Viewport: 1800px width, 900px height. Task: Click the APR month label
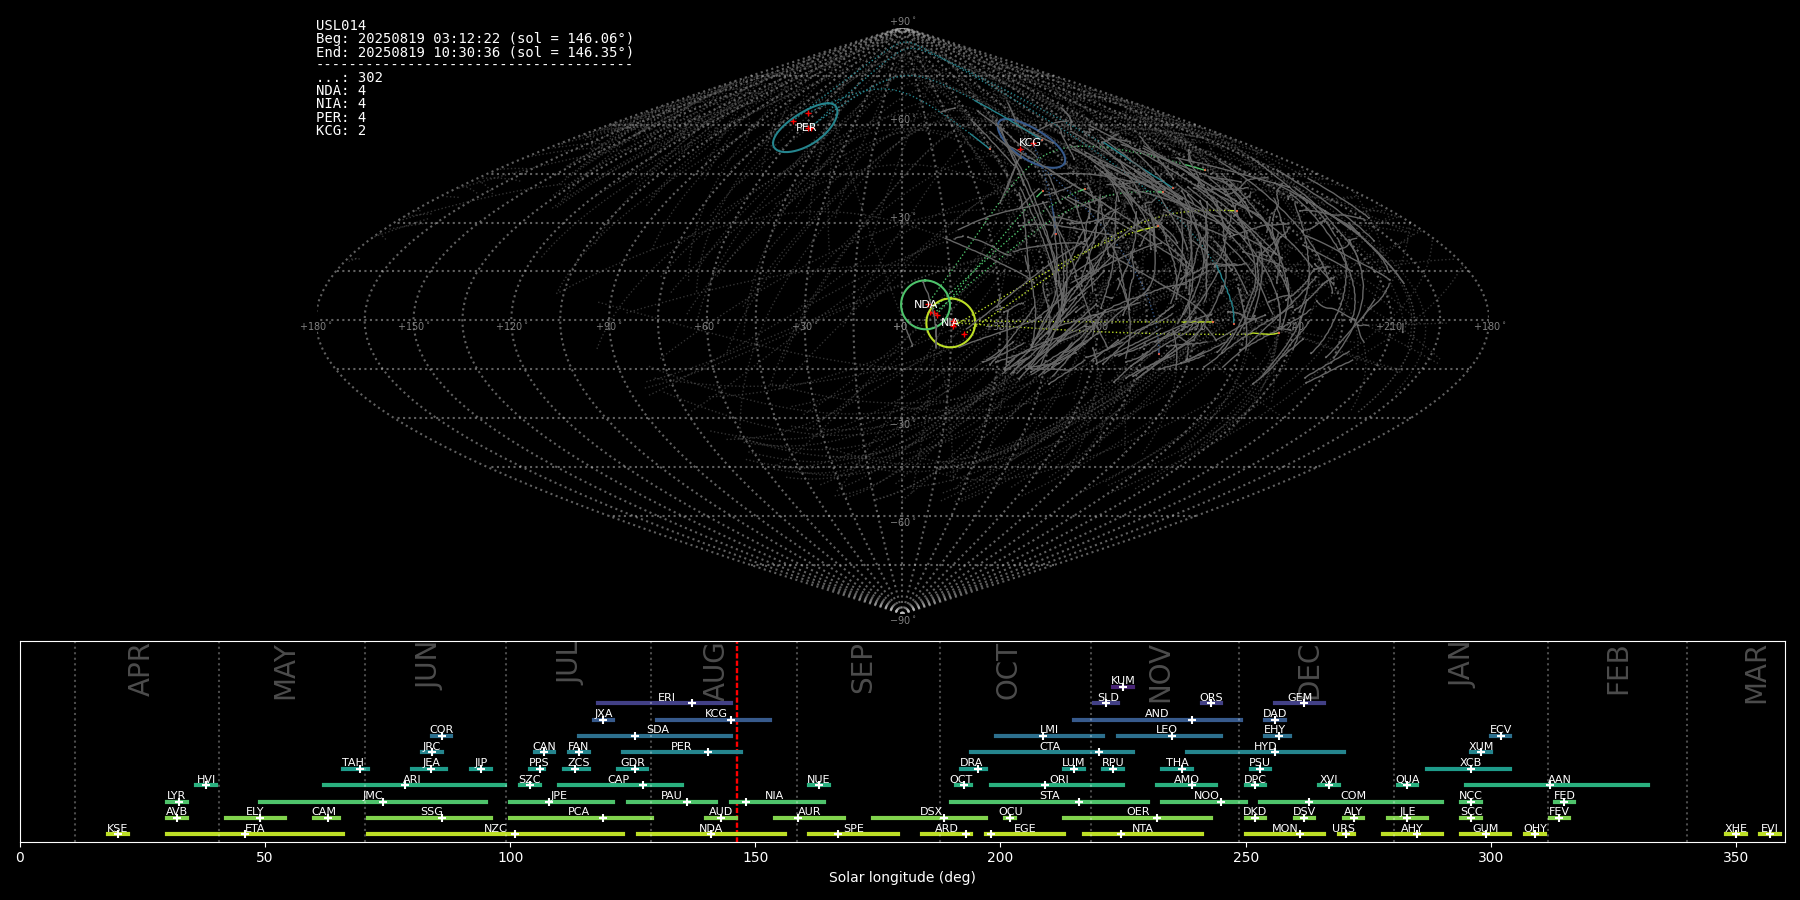139,670
